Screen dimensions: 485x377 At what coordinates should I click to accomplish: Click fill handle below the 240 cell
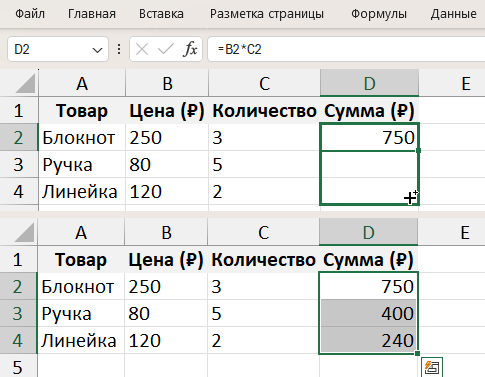pos(418,353)
